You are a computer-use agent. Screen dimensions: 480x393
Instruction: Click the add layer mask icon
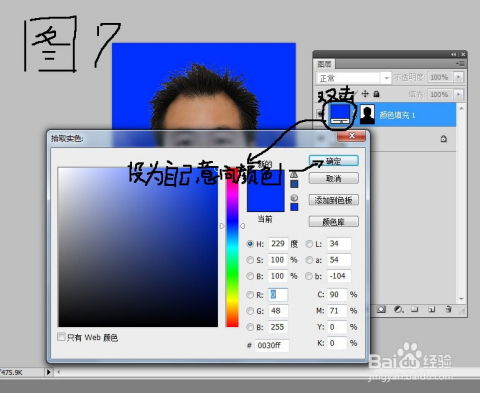(382, 310)
